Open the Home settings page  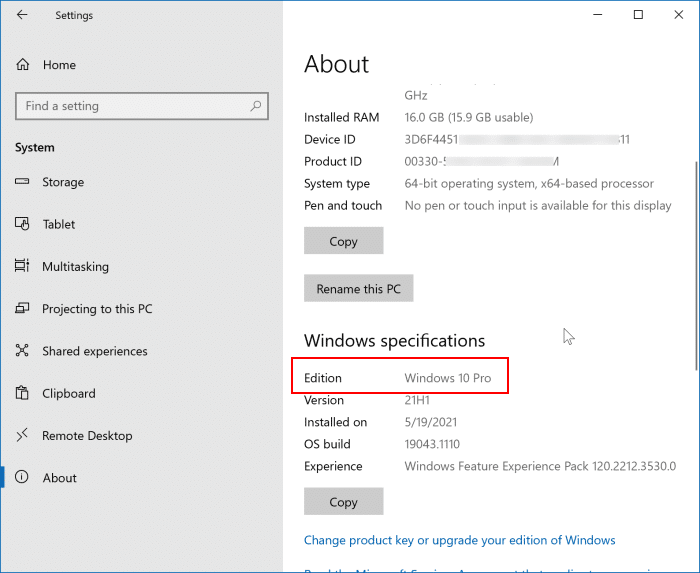pos(59,65)
